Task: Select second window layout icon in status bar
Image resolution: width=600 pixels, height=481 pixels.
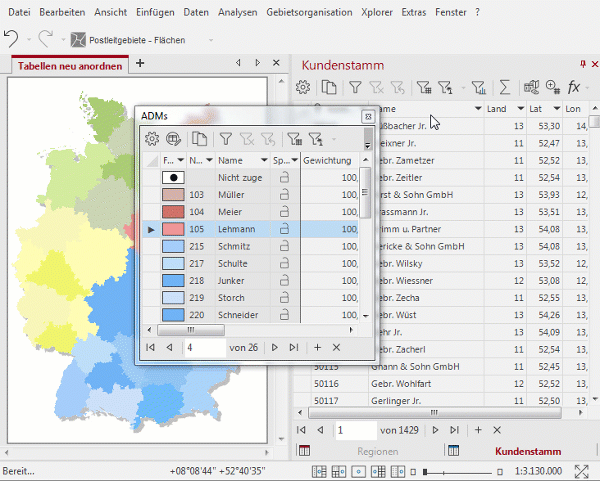Action: click(x=339, y=471)
